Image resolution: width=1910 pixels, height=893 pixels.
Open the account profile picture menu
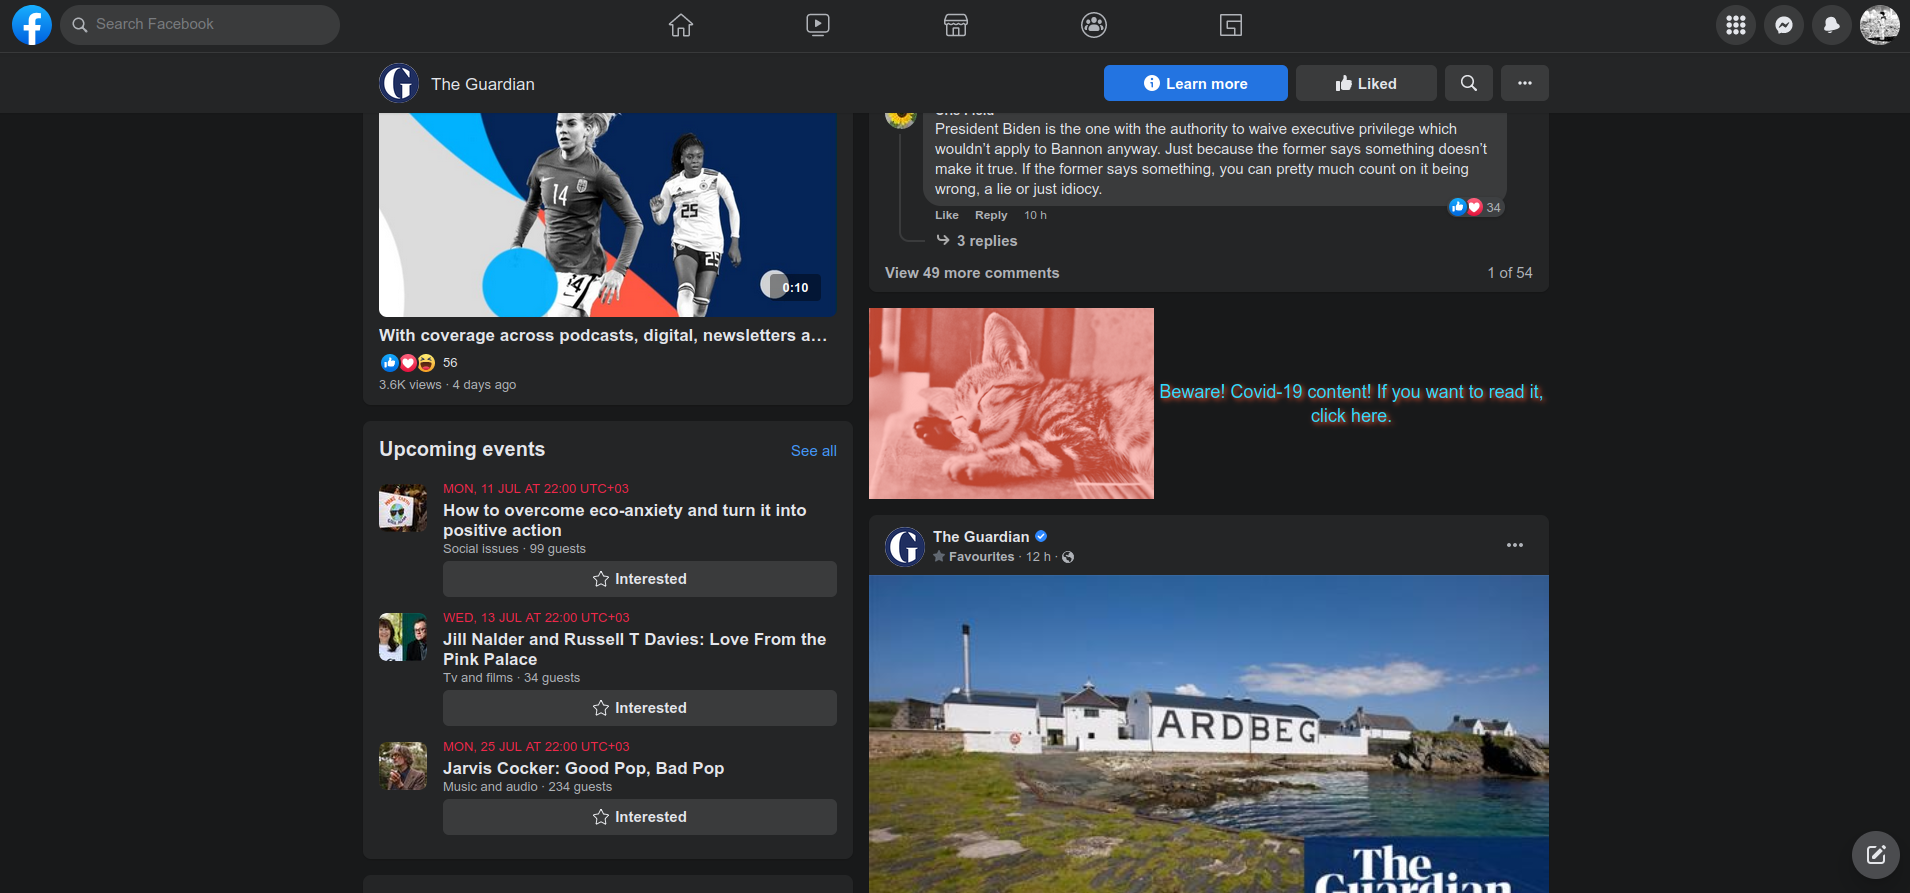1880,25
